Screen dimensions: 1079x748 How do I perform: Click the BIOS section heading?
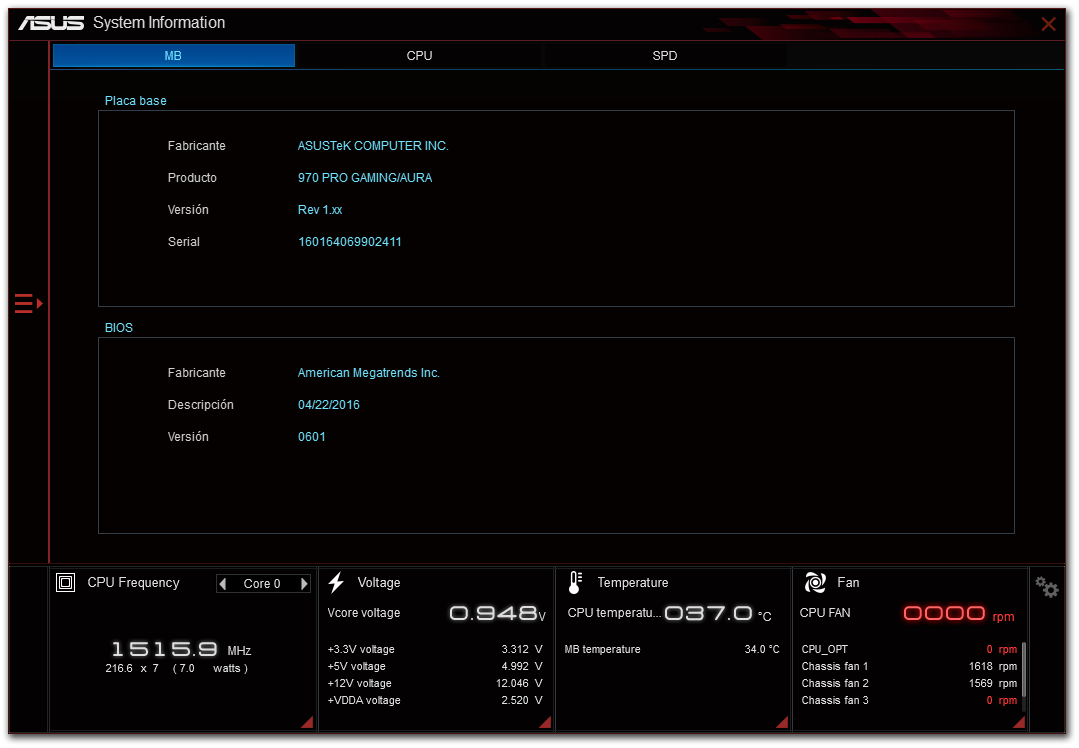(x=118, y=328)
